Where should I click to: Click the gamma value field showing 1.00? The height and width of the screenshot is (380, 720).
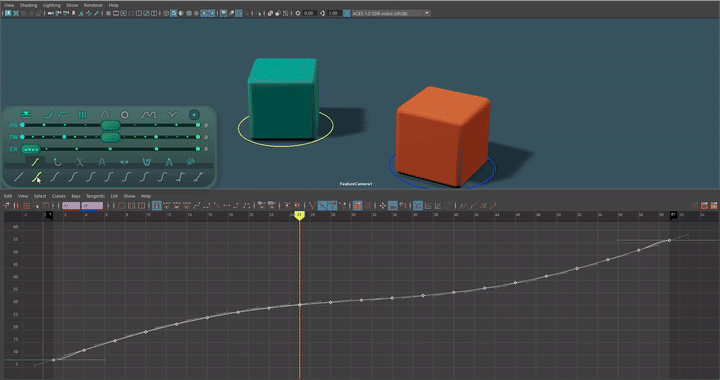[x=334, y=13]
